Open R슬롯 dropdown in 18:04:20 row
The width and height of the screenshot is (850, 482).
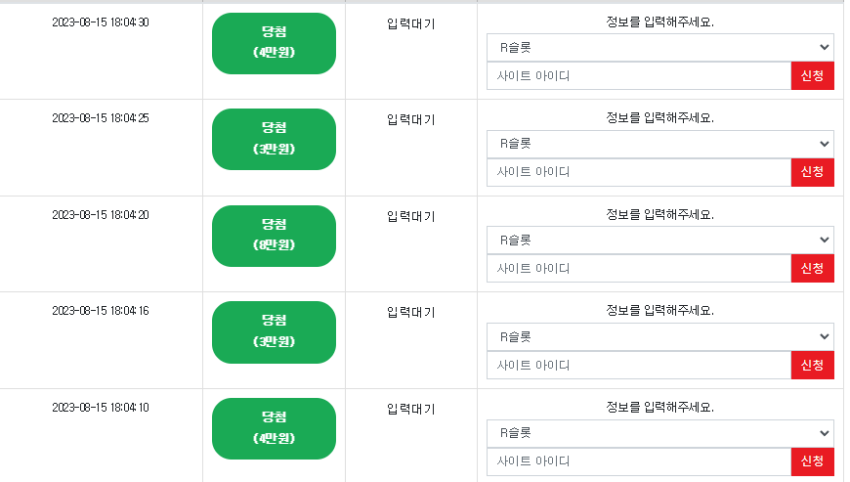(660, 240)
